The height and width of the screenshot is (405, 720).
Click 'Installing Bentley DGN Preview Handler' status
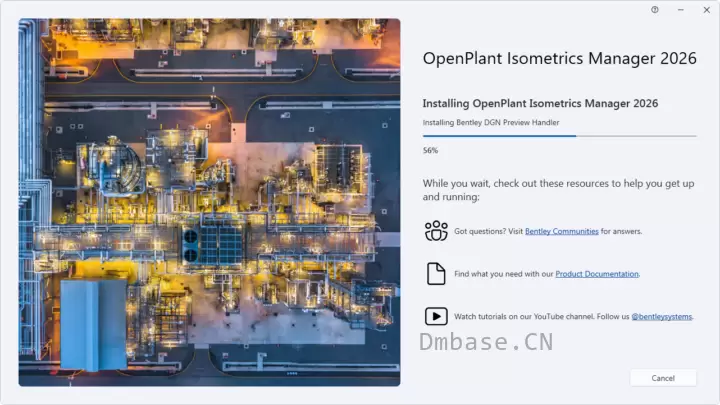491,123
